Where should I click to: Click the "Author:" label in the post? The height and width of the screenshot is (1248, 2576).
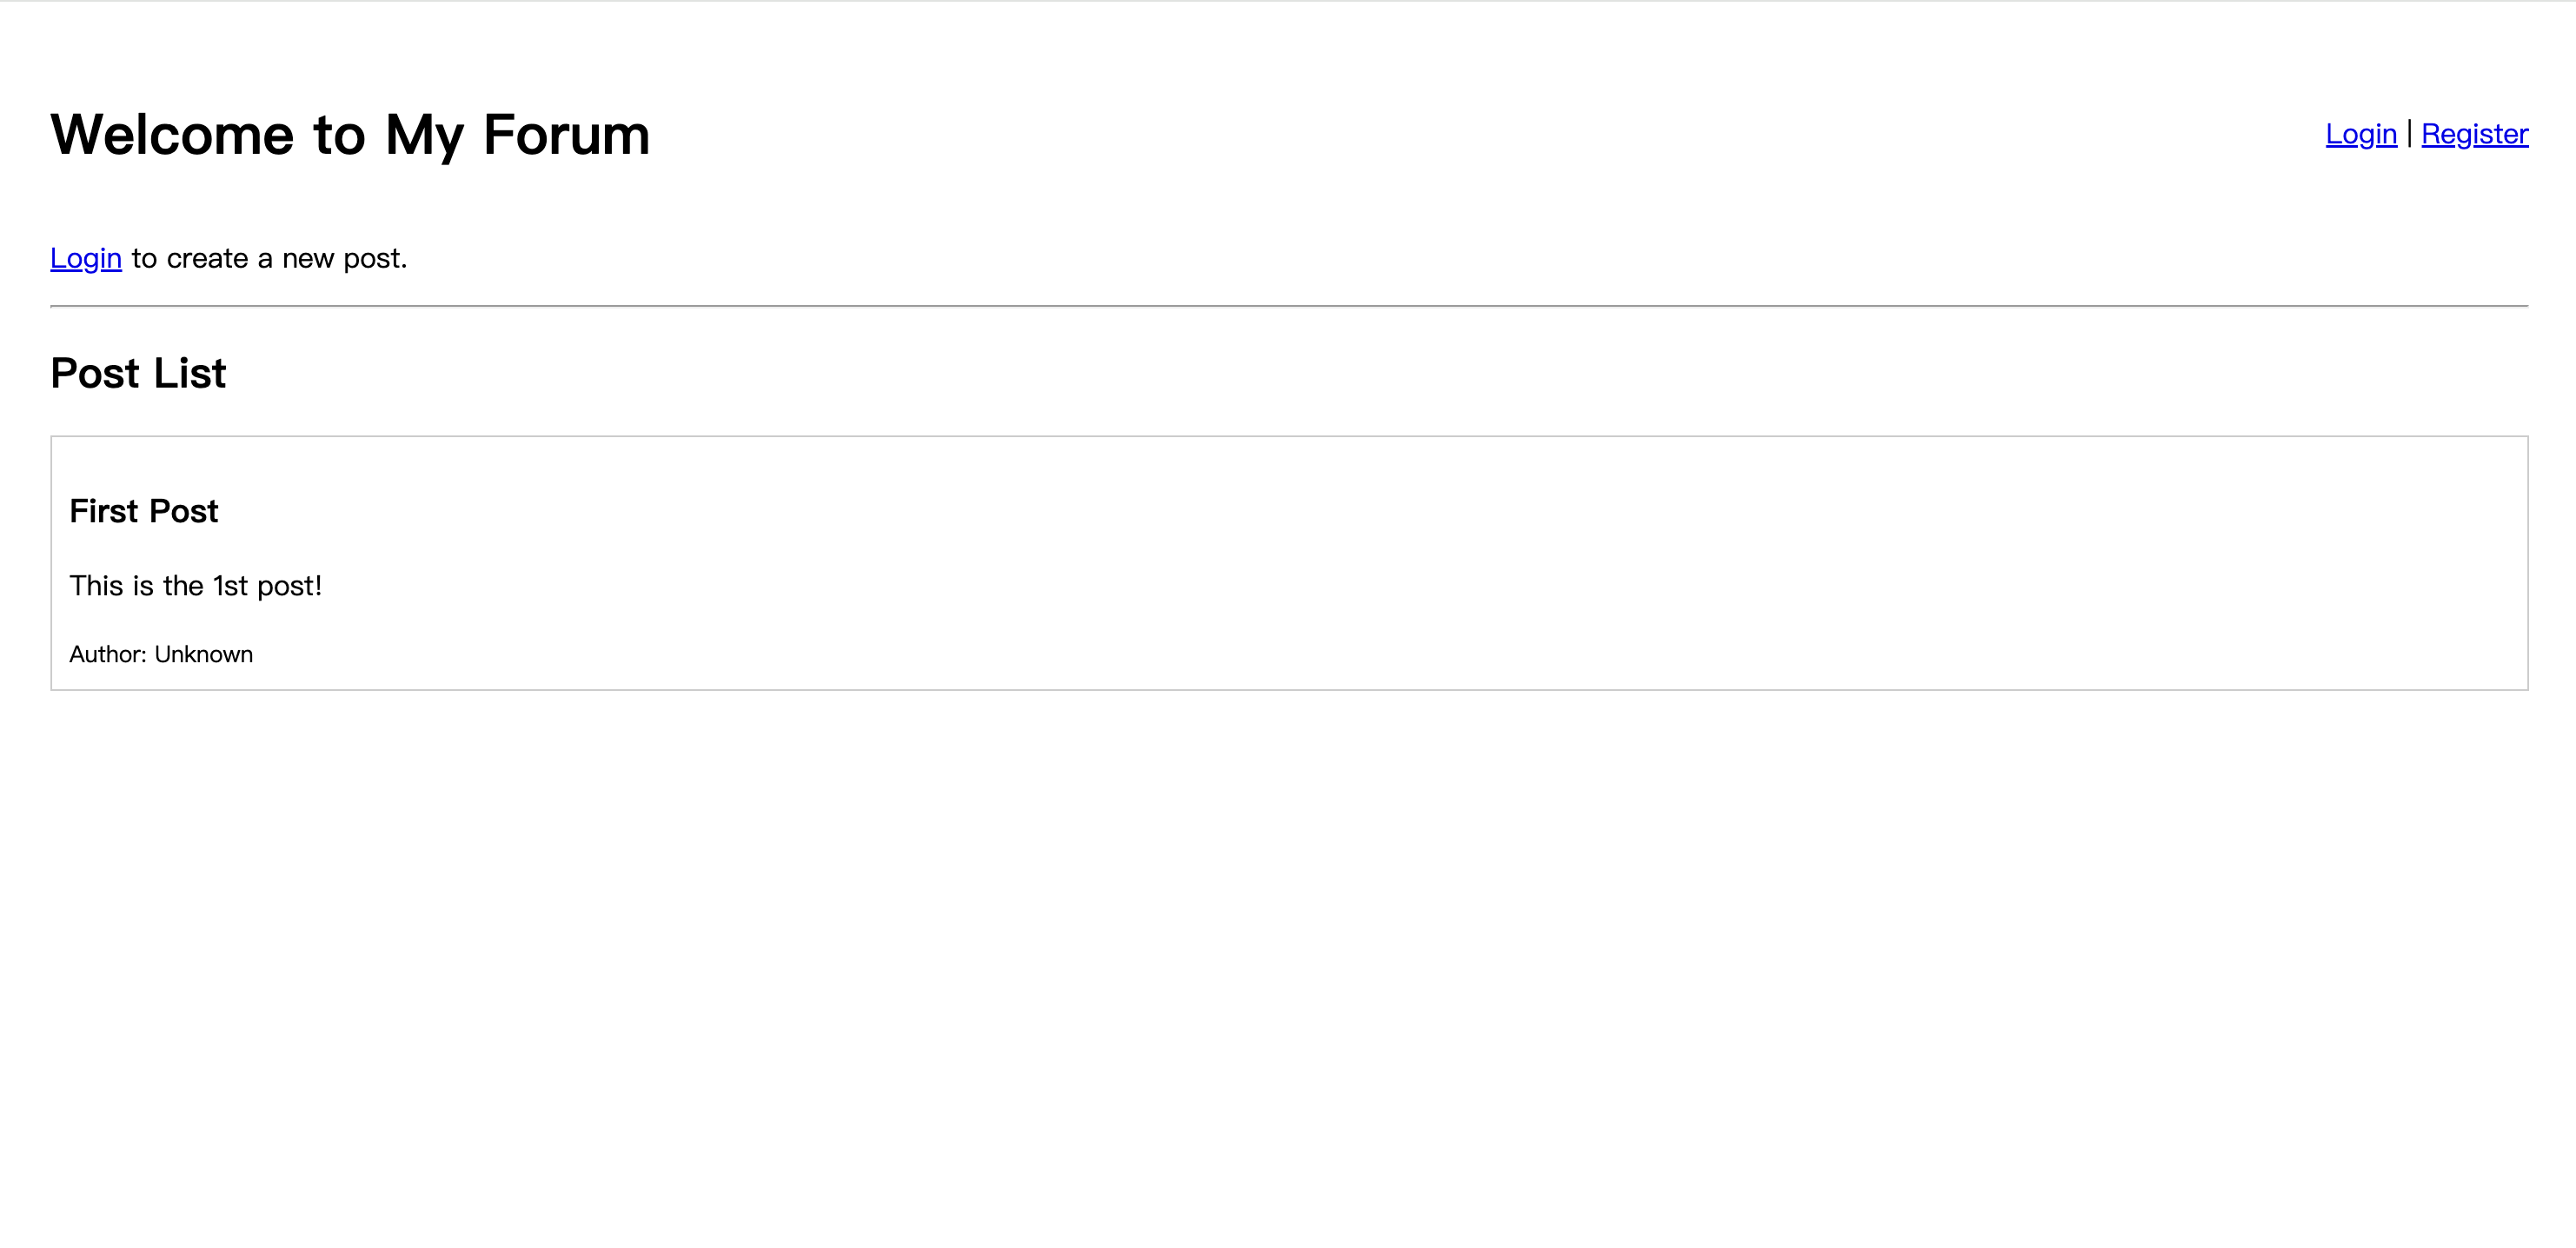point(108,655)
